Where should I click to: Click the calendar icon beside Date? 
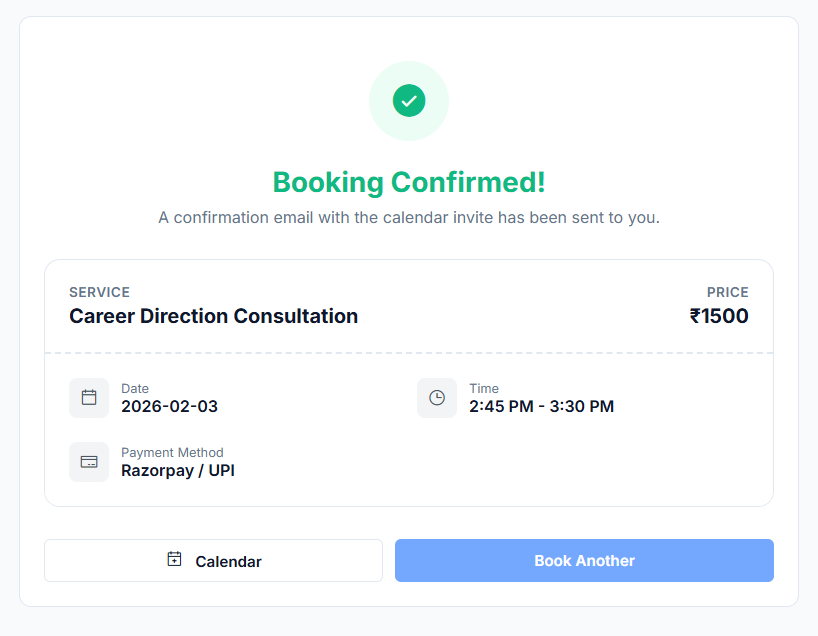coord(89,398)
